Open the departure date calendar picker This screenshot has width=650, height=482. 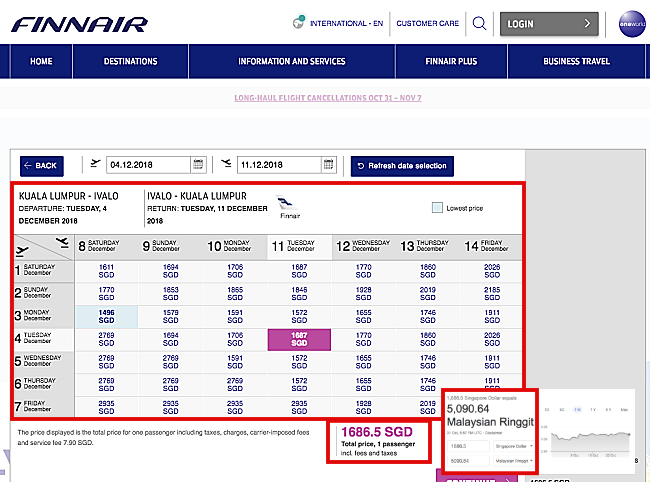(x=198, y=165)
